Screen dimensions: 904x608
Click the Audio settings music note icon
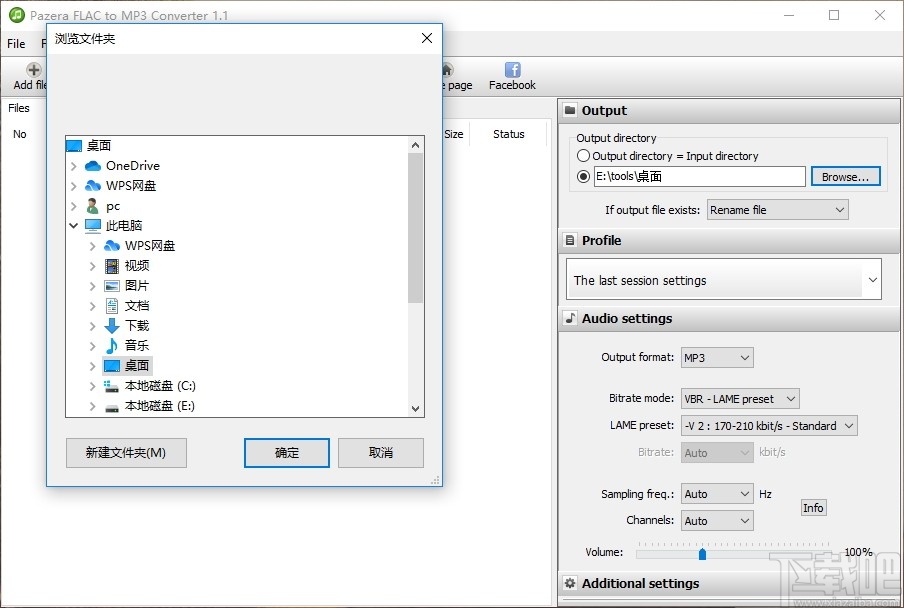(x=570, y=318)
